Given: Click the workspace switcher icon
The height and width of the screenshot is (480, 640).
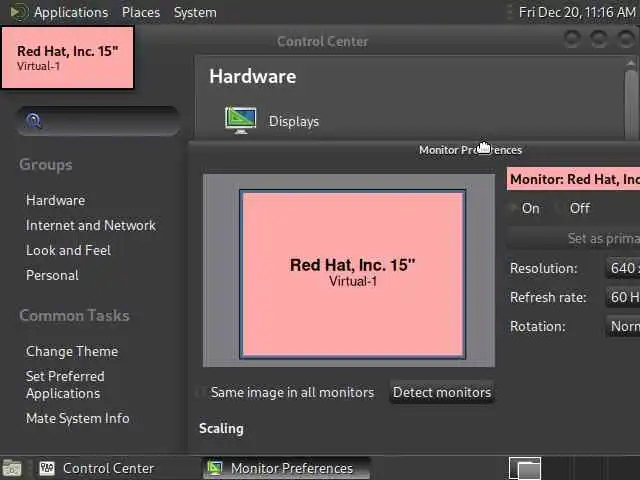Looking at the screenshot, I should (x=525, y=469).
